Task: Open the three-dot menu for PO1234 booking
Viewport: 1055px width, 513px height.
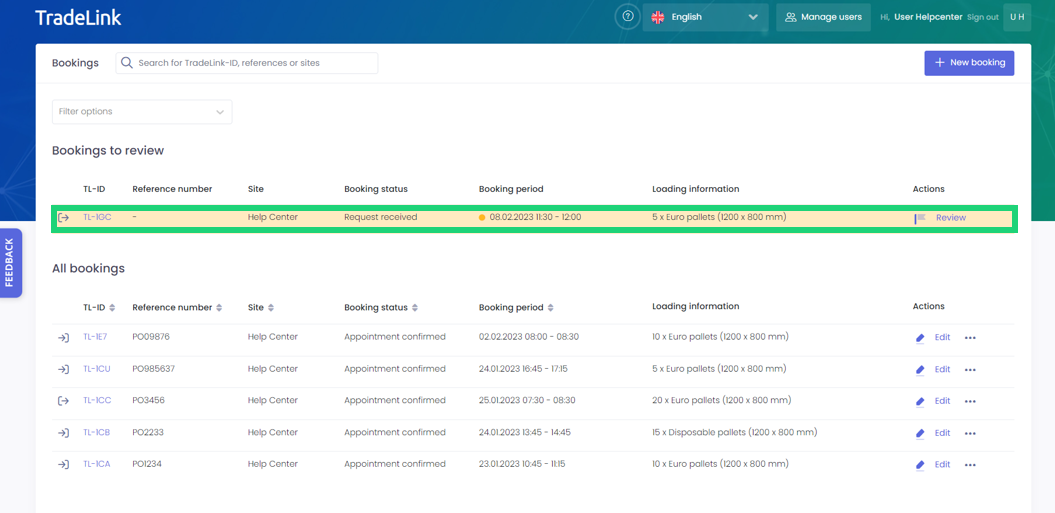Action: pos(970,465)
